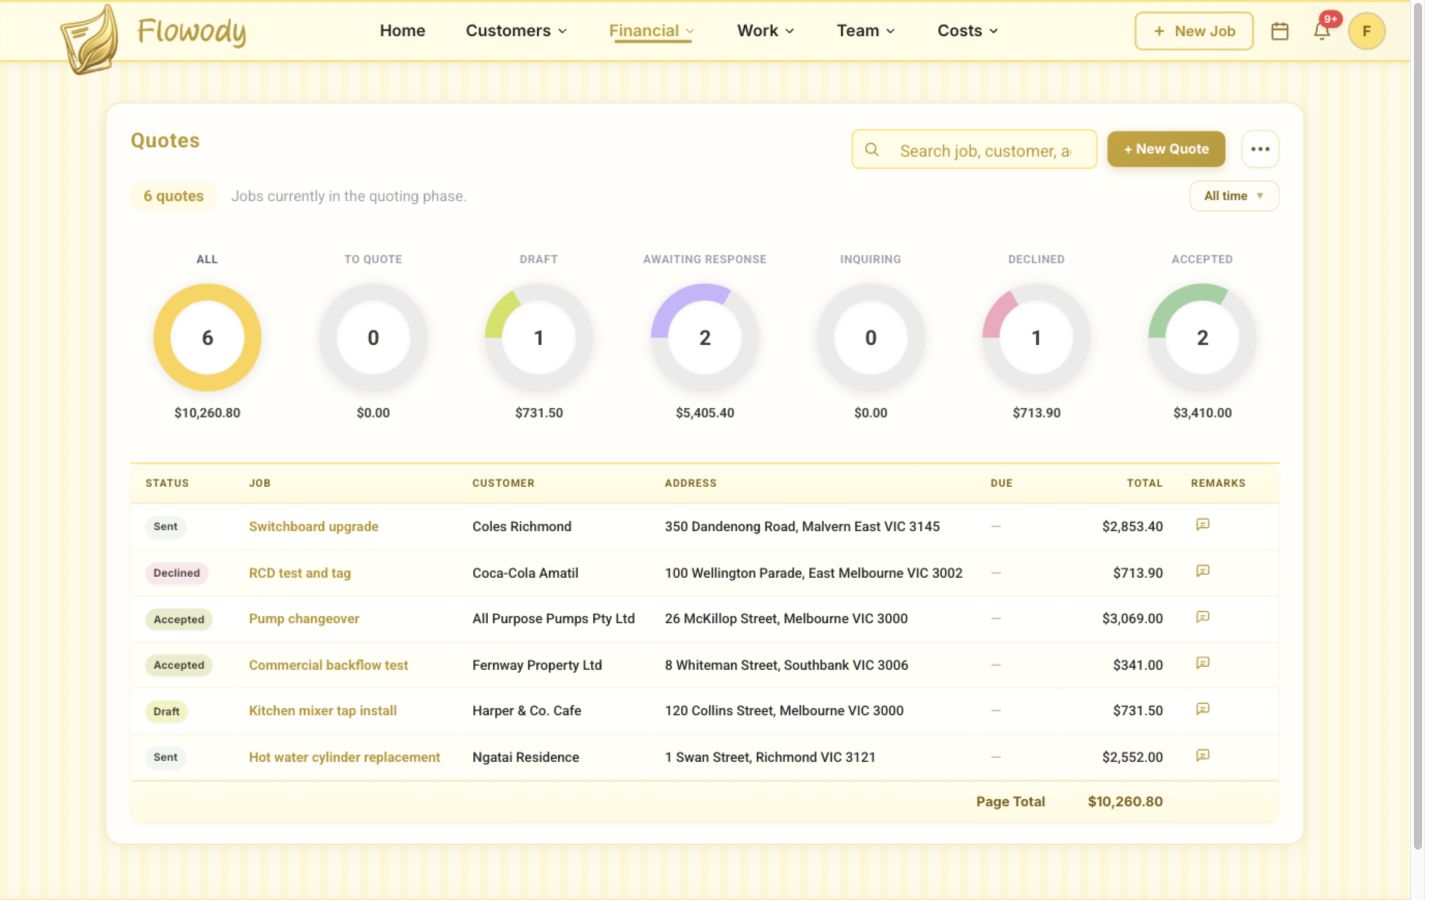The height and width of the screenshot is (900, 1440).
Task: Select customer Coles Richmond
Action: (x=522, y=526)
